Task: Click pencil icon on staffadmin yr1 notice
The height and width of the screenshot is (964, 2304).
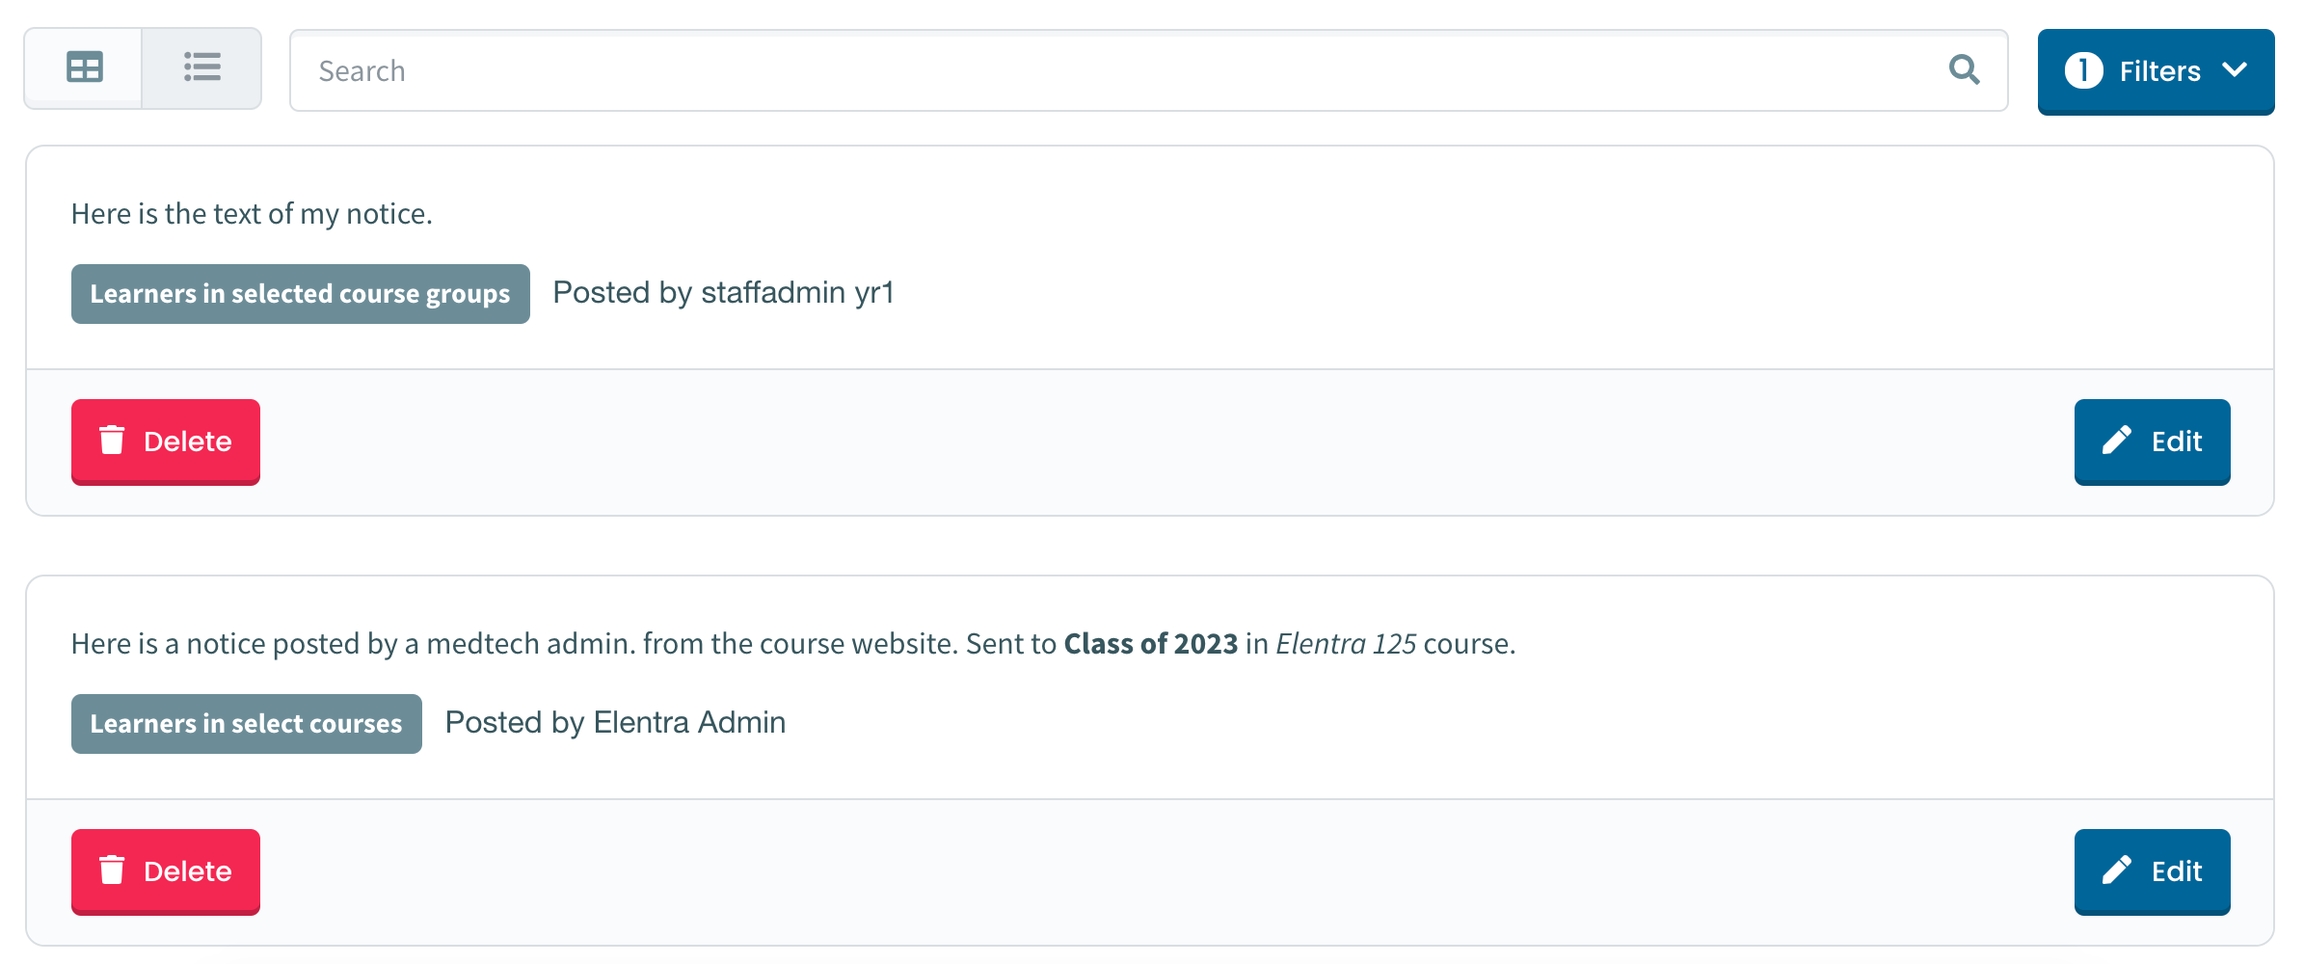Action: [2117, 440]
